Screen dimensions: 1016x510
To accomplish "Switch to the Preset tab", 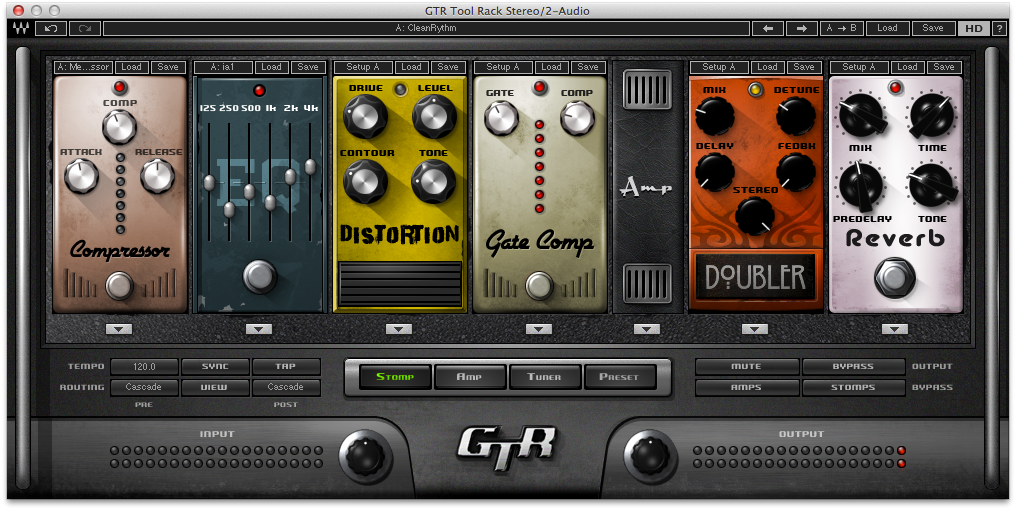I will [619, 377].
